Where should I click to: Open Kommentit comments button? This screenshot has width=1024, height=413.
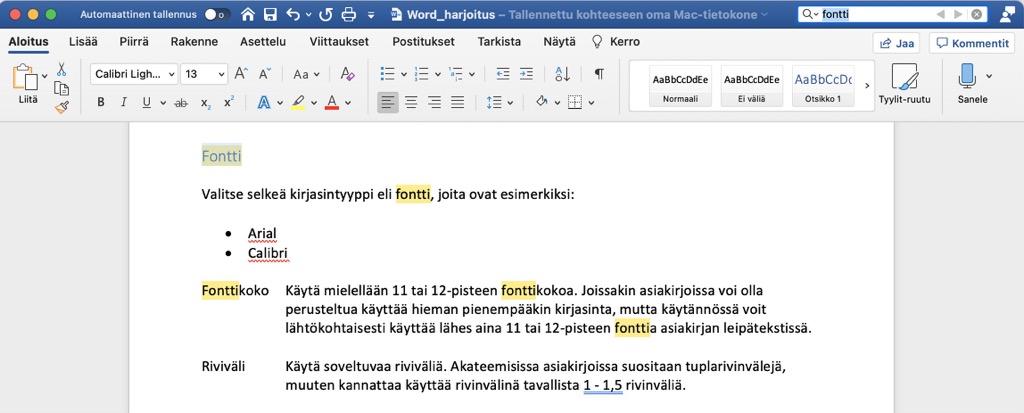[972, 43]
